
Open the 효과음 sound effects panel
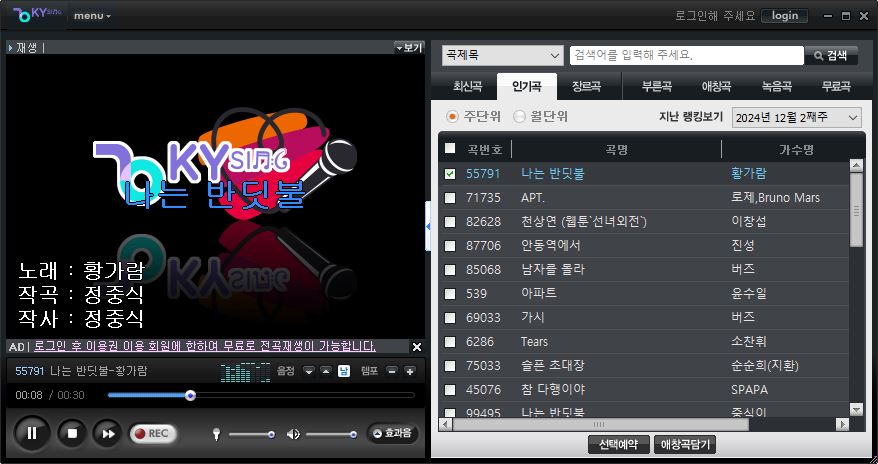pyautogui.click(x=393, y=433)
